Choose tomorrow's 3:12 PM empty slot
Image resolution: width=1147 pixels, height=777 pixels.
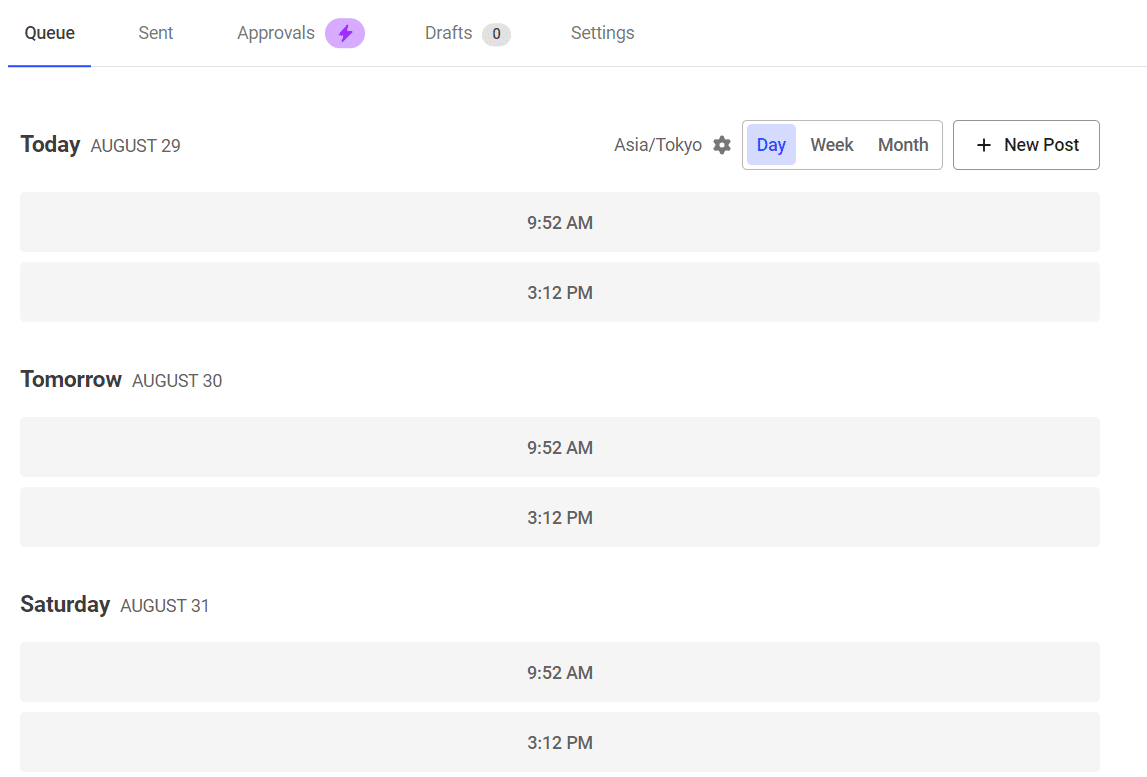560,517
